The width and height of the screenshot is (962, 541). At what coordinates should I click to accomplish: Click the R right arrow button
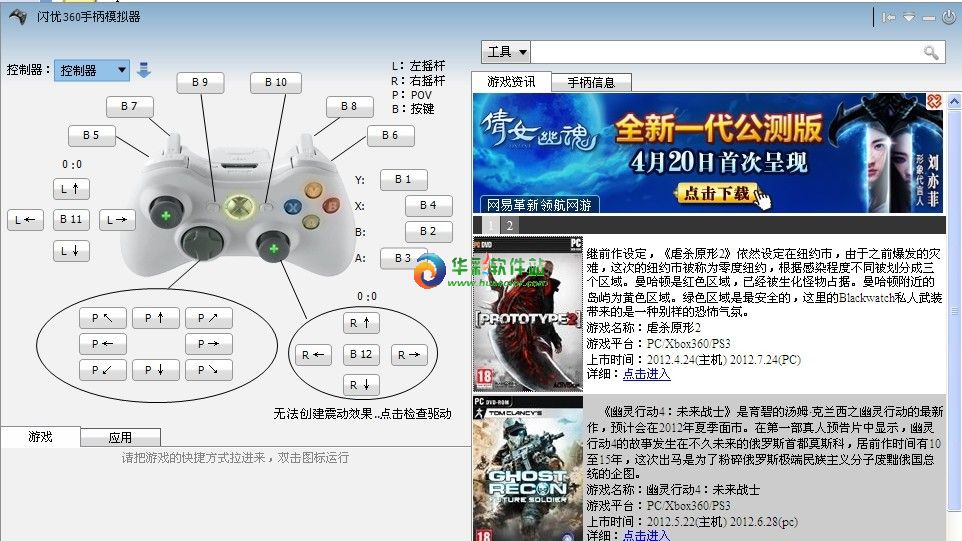click(x=409, y=354)
